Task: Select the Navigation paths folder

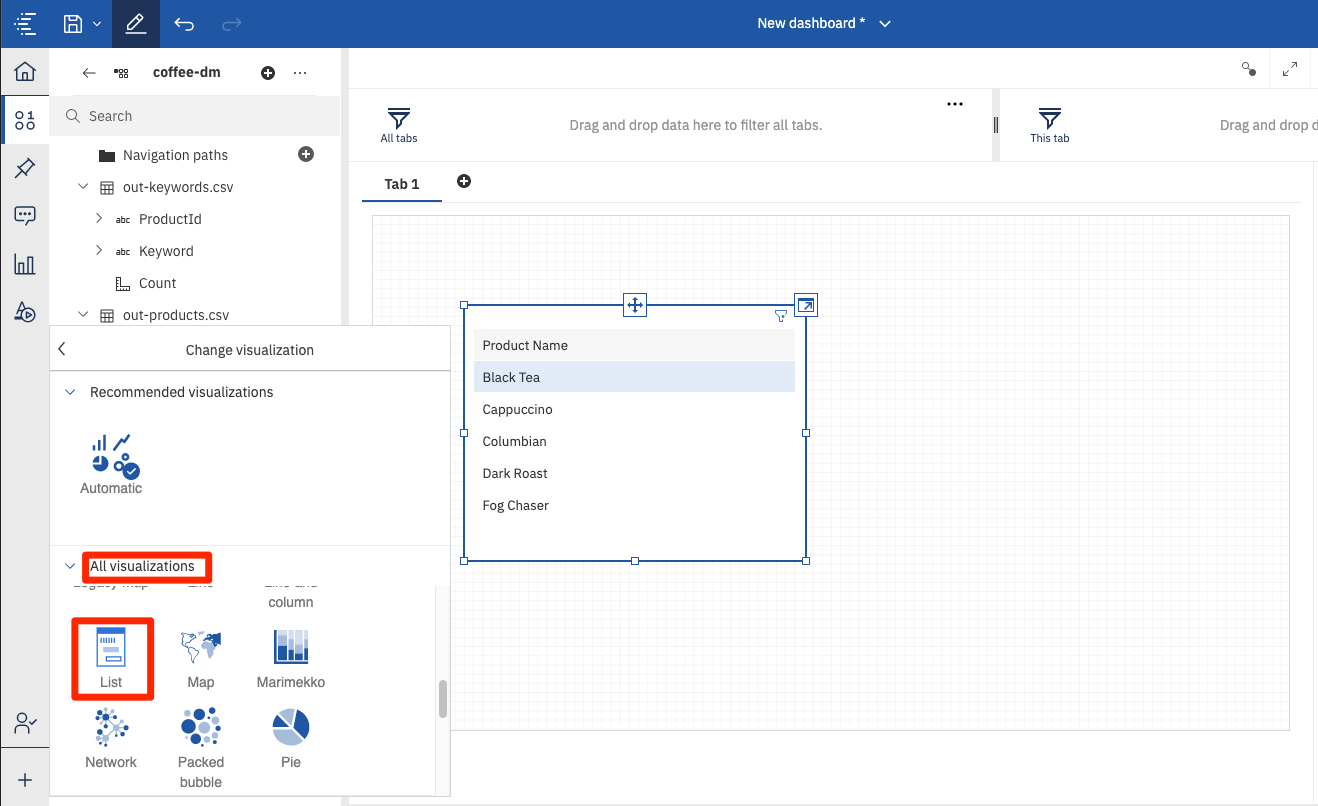Action: (175, 155)
